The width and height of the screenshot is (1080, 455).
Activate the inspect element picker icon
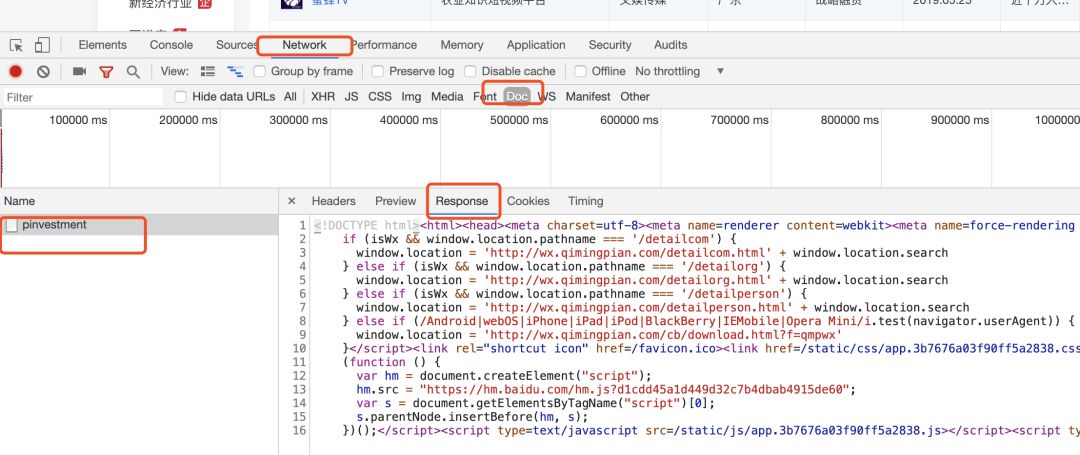click(x=16, y=45)
